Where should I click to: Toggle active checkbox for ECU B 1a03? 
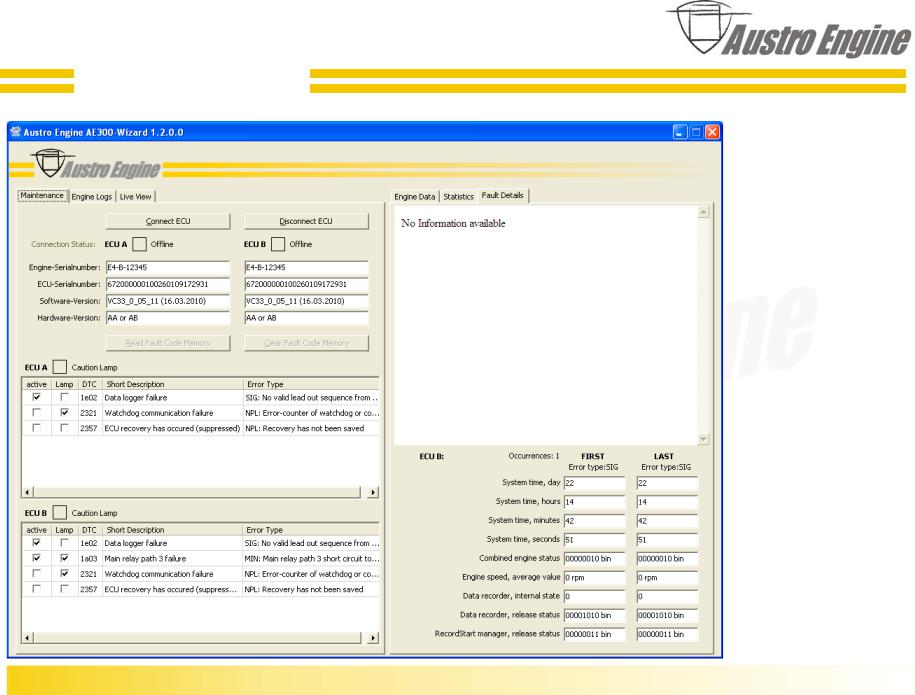pyautogui.click(x=36, y=558)
